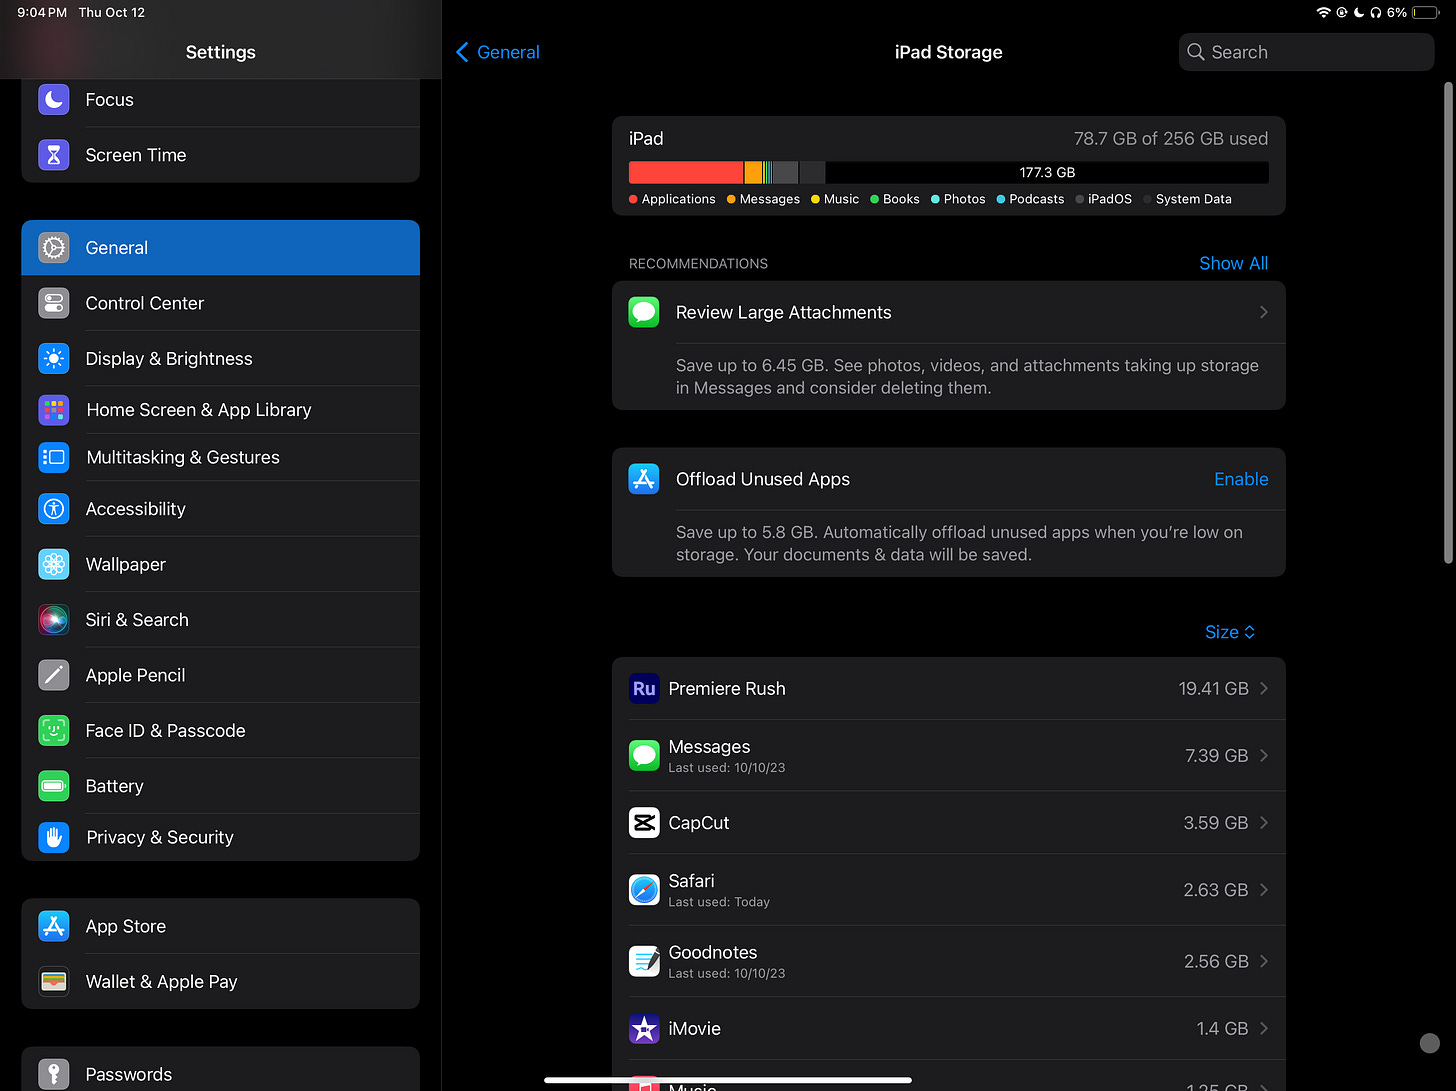This screenshot has height=1091, width=1456.
Task: Open Privacy & Security settings
Action: [220, 837]
